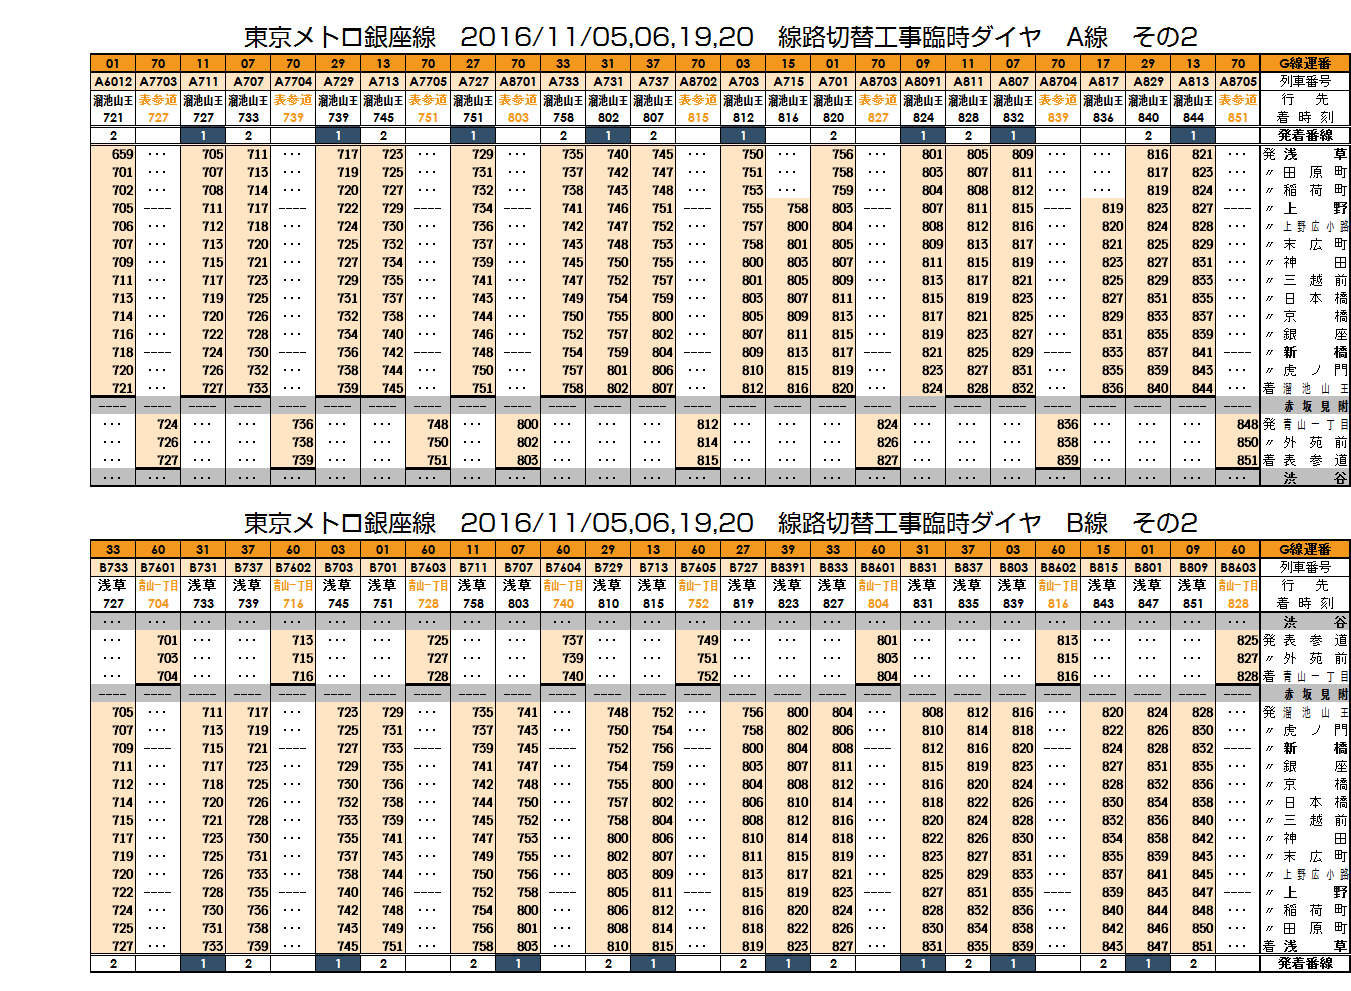Select train number B837
This screenshot has height=991, width=1351.
click(x=968, y=568)
